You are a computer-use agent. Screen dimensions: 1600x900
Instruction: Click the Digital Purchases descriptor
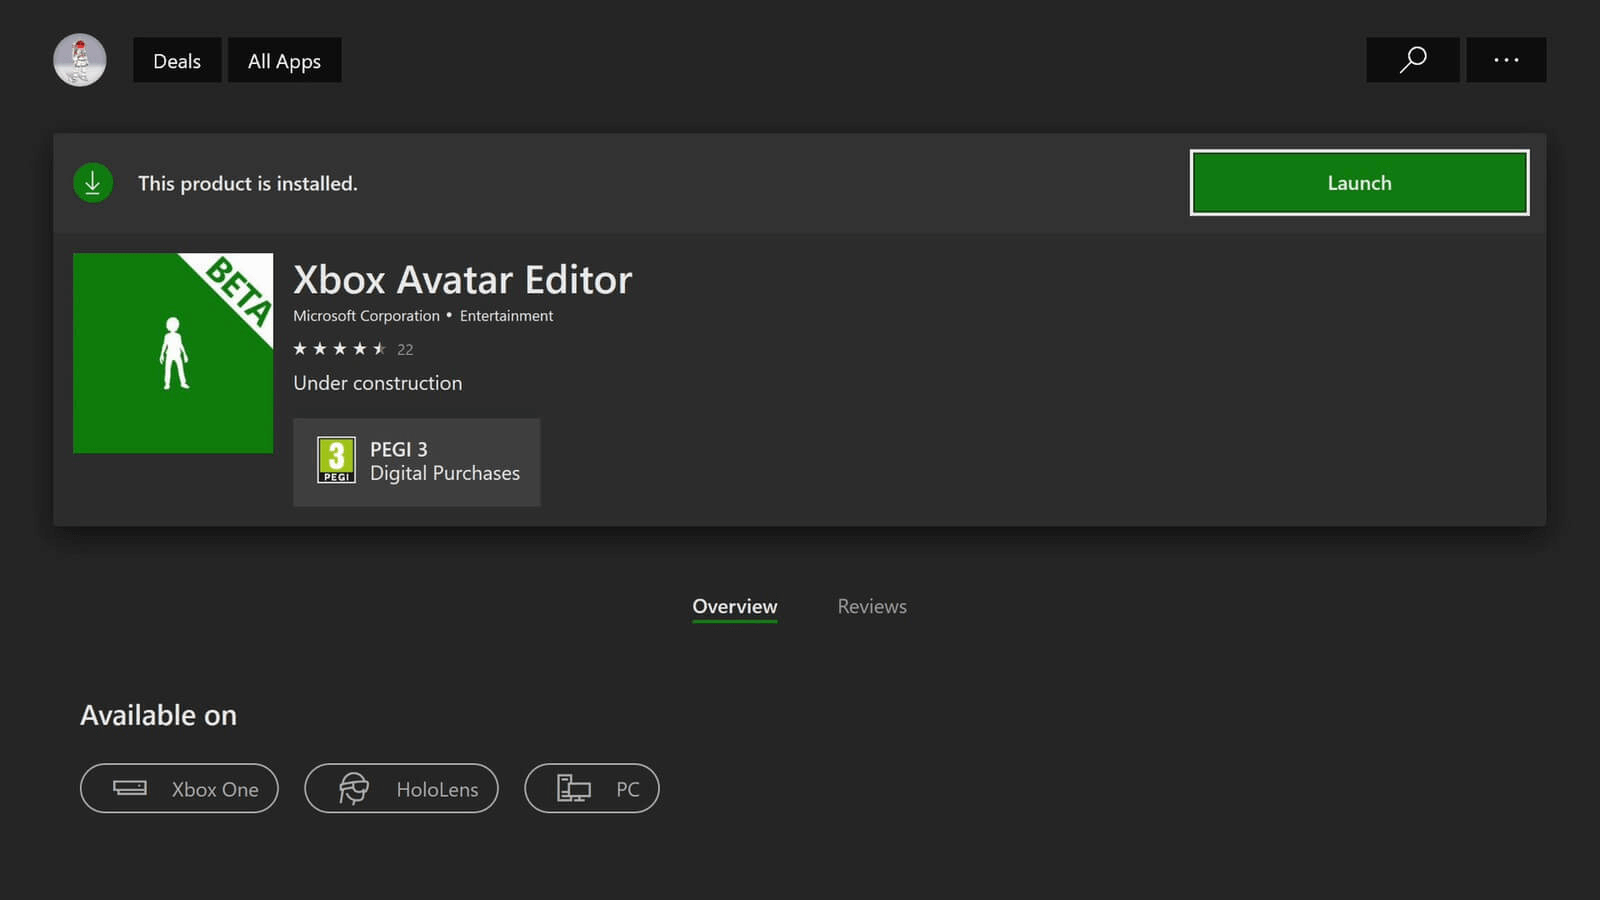pyautogui.click(x=445, y=473)
